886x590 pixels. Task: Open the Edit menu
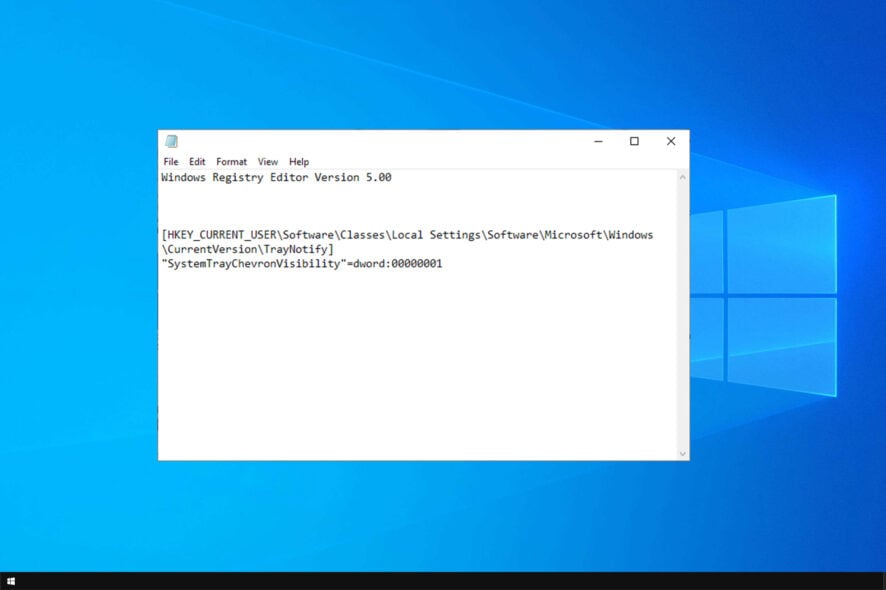point(197,162)
